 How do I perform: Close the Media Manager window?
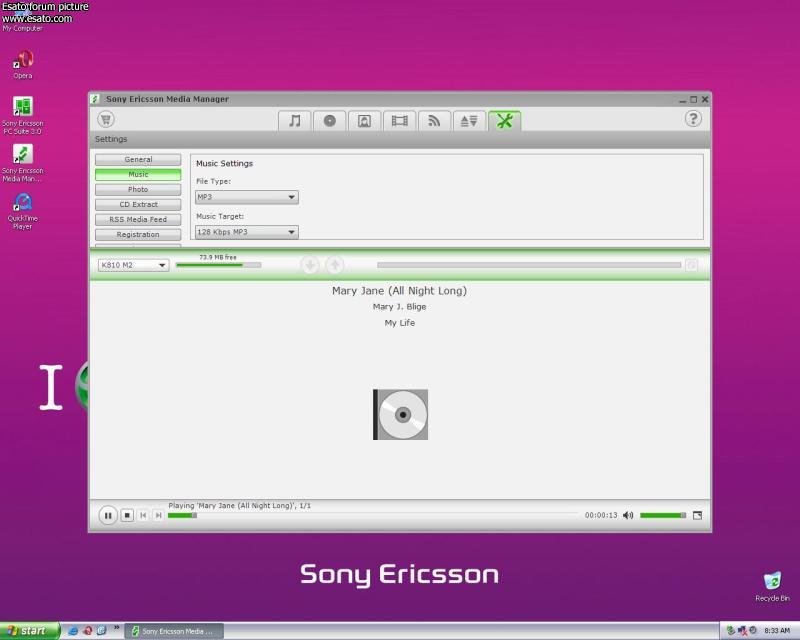[x=705, y=100]
